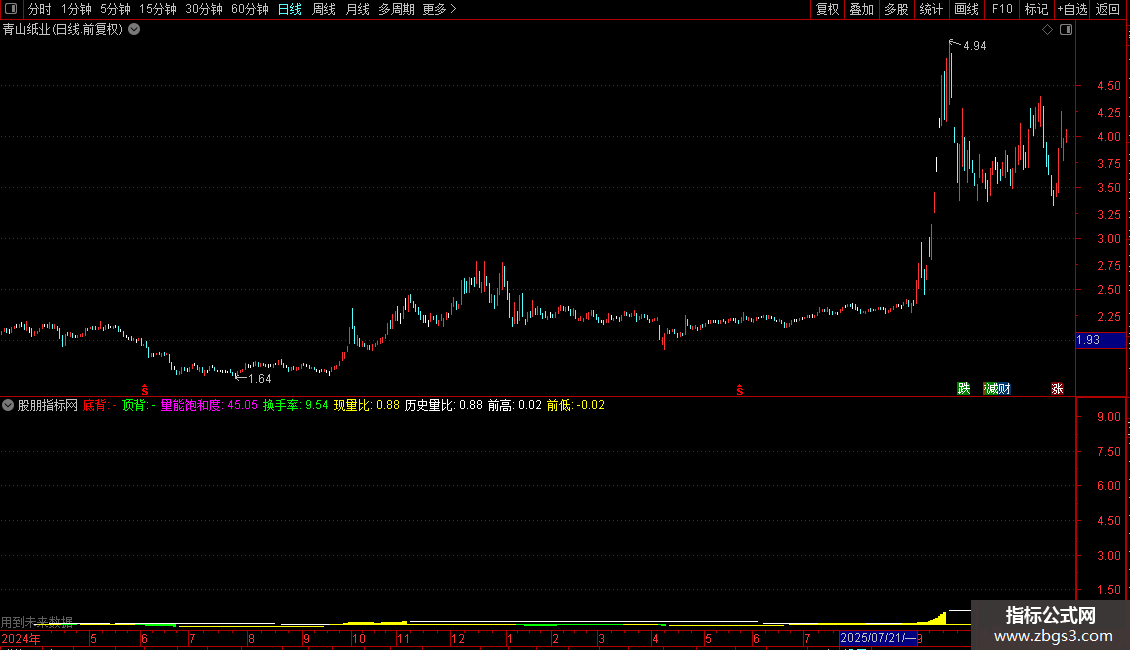This screenshot has width=1130, height=650.
Task: Click the 底背 indicator label
Action: (x=99, y=406)
